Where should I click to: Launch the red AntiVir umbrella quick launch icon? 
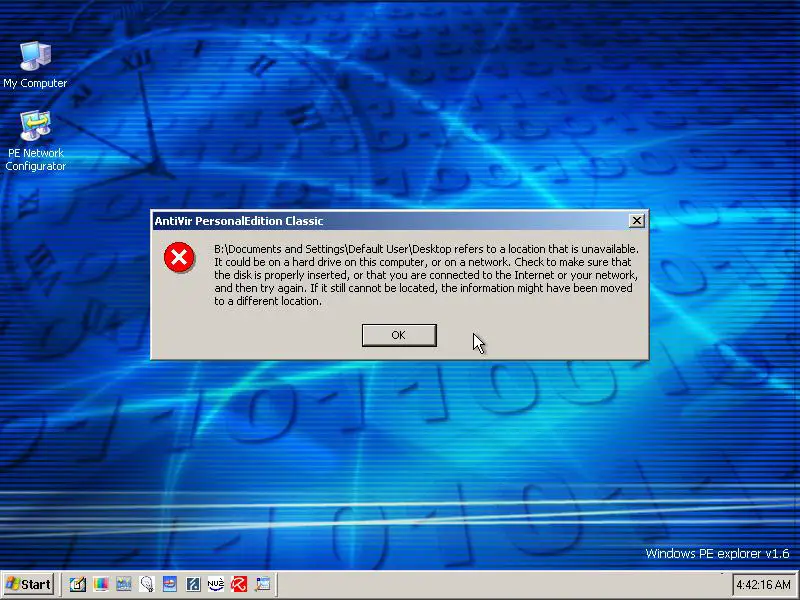[x=239, y=584]
